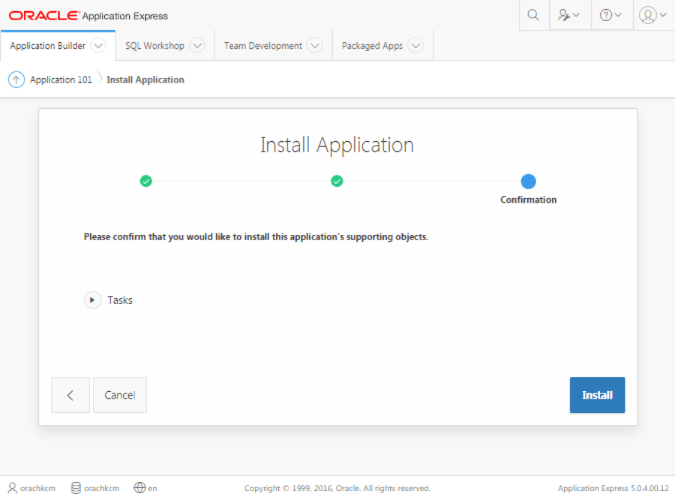
Task: Open Team Development dropdown arrow
Action: click(x=315, y=45)
